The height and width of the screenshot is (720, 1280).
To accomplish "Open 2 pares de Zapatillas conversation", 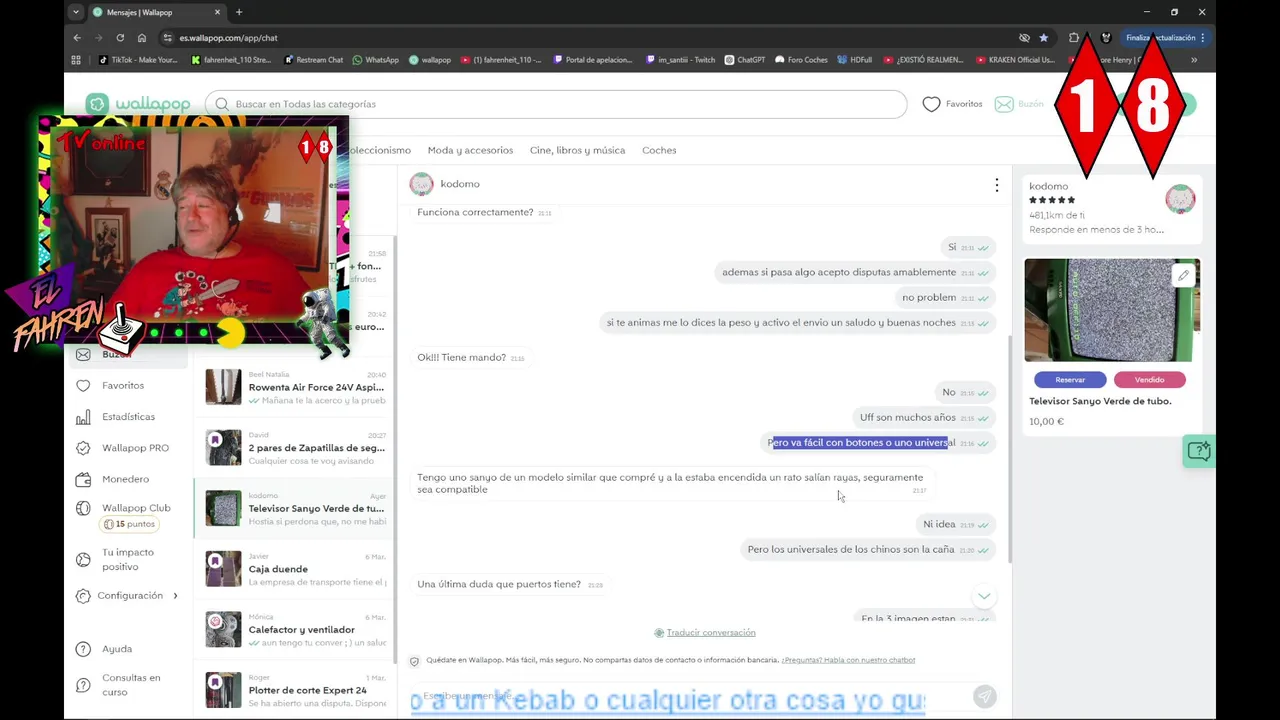I will tap(295, 448).
